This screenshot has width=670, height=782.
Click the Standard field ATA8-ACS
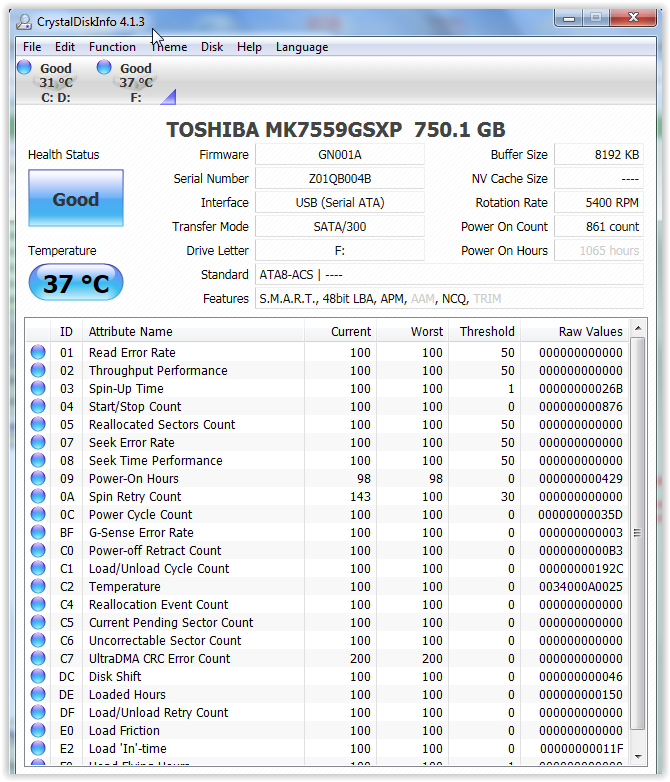(449, 274)
